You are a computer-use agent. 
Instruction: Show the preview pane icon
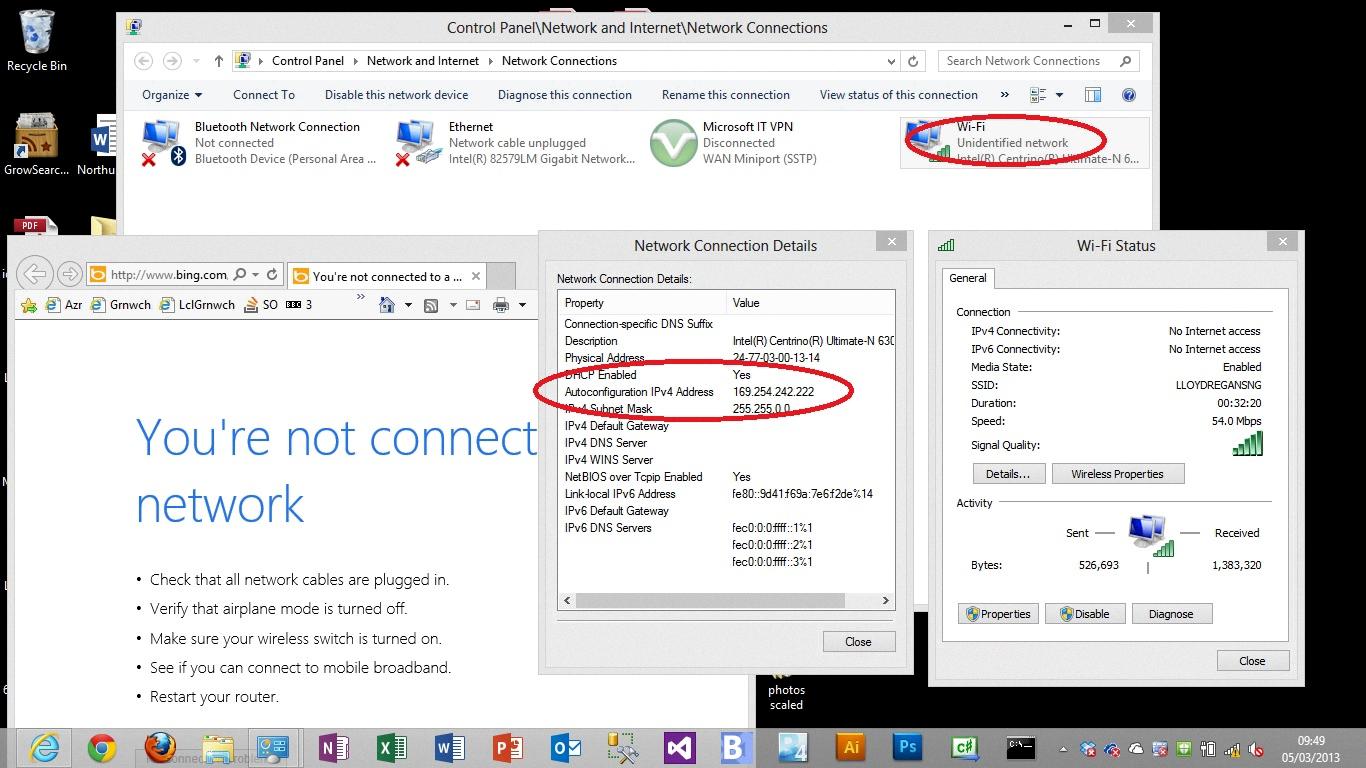click(x=1093, y=95)
